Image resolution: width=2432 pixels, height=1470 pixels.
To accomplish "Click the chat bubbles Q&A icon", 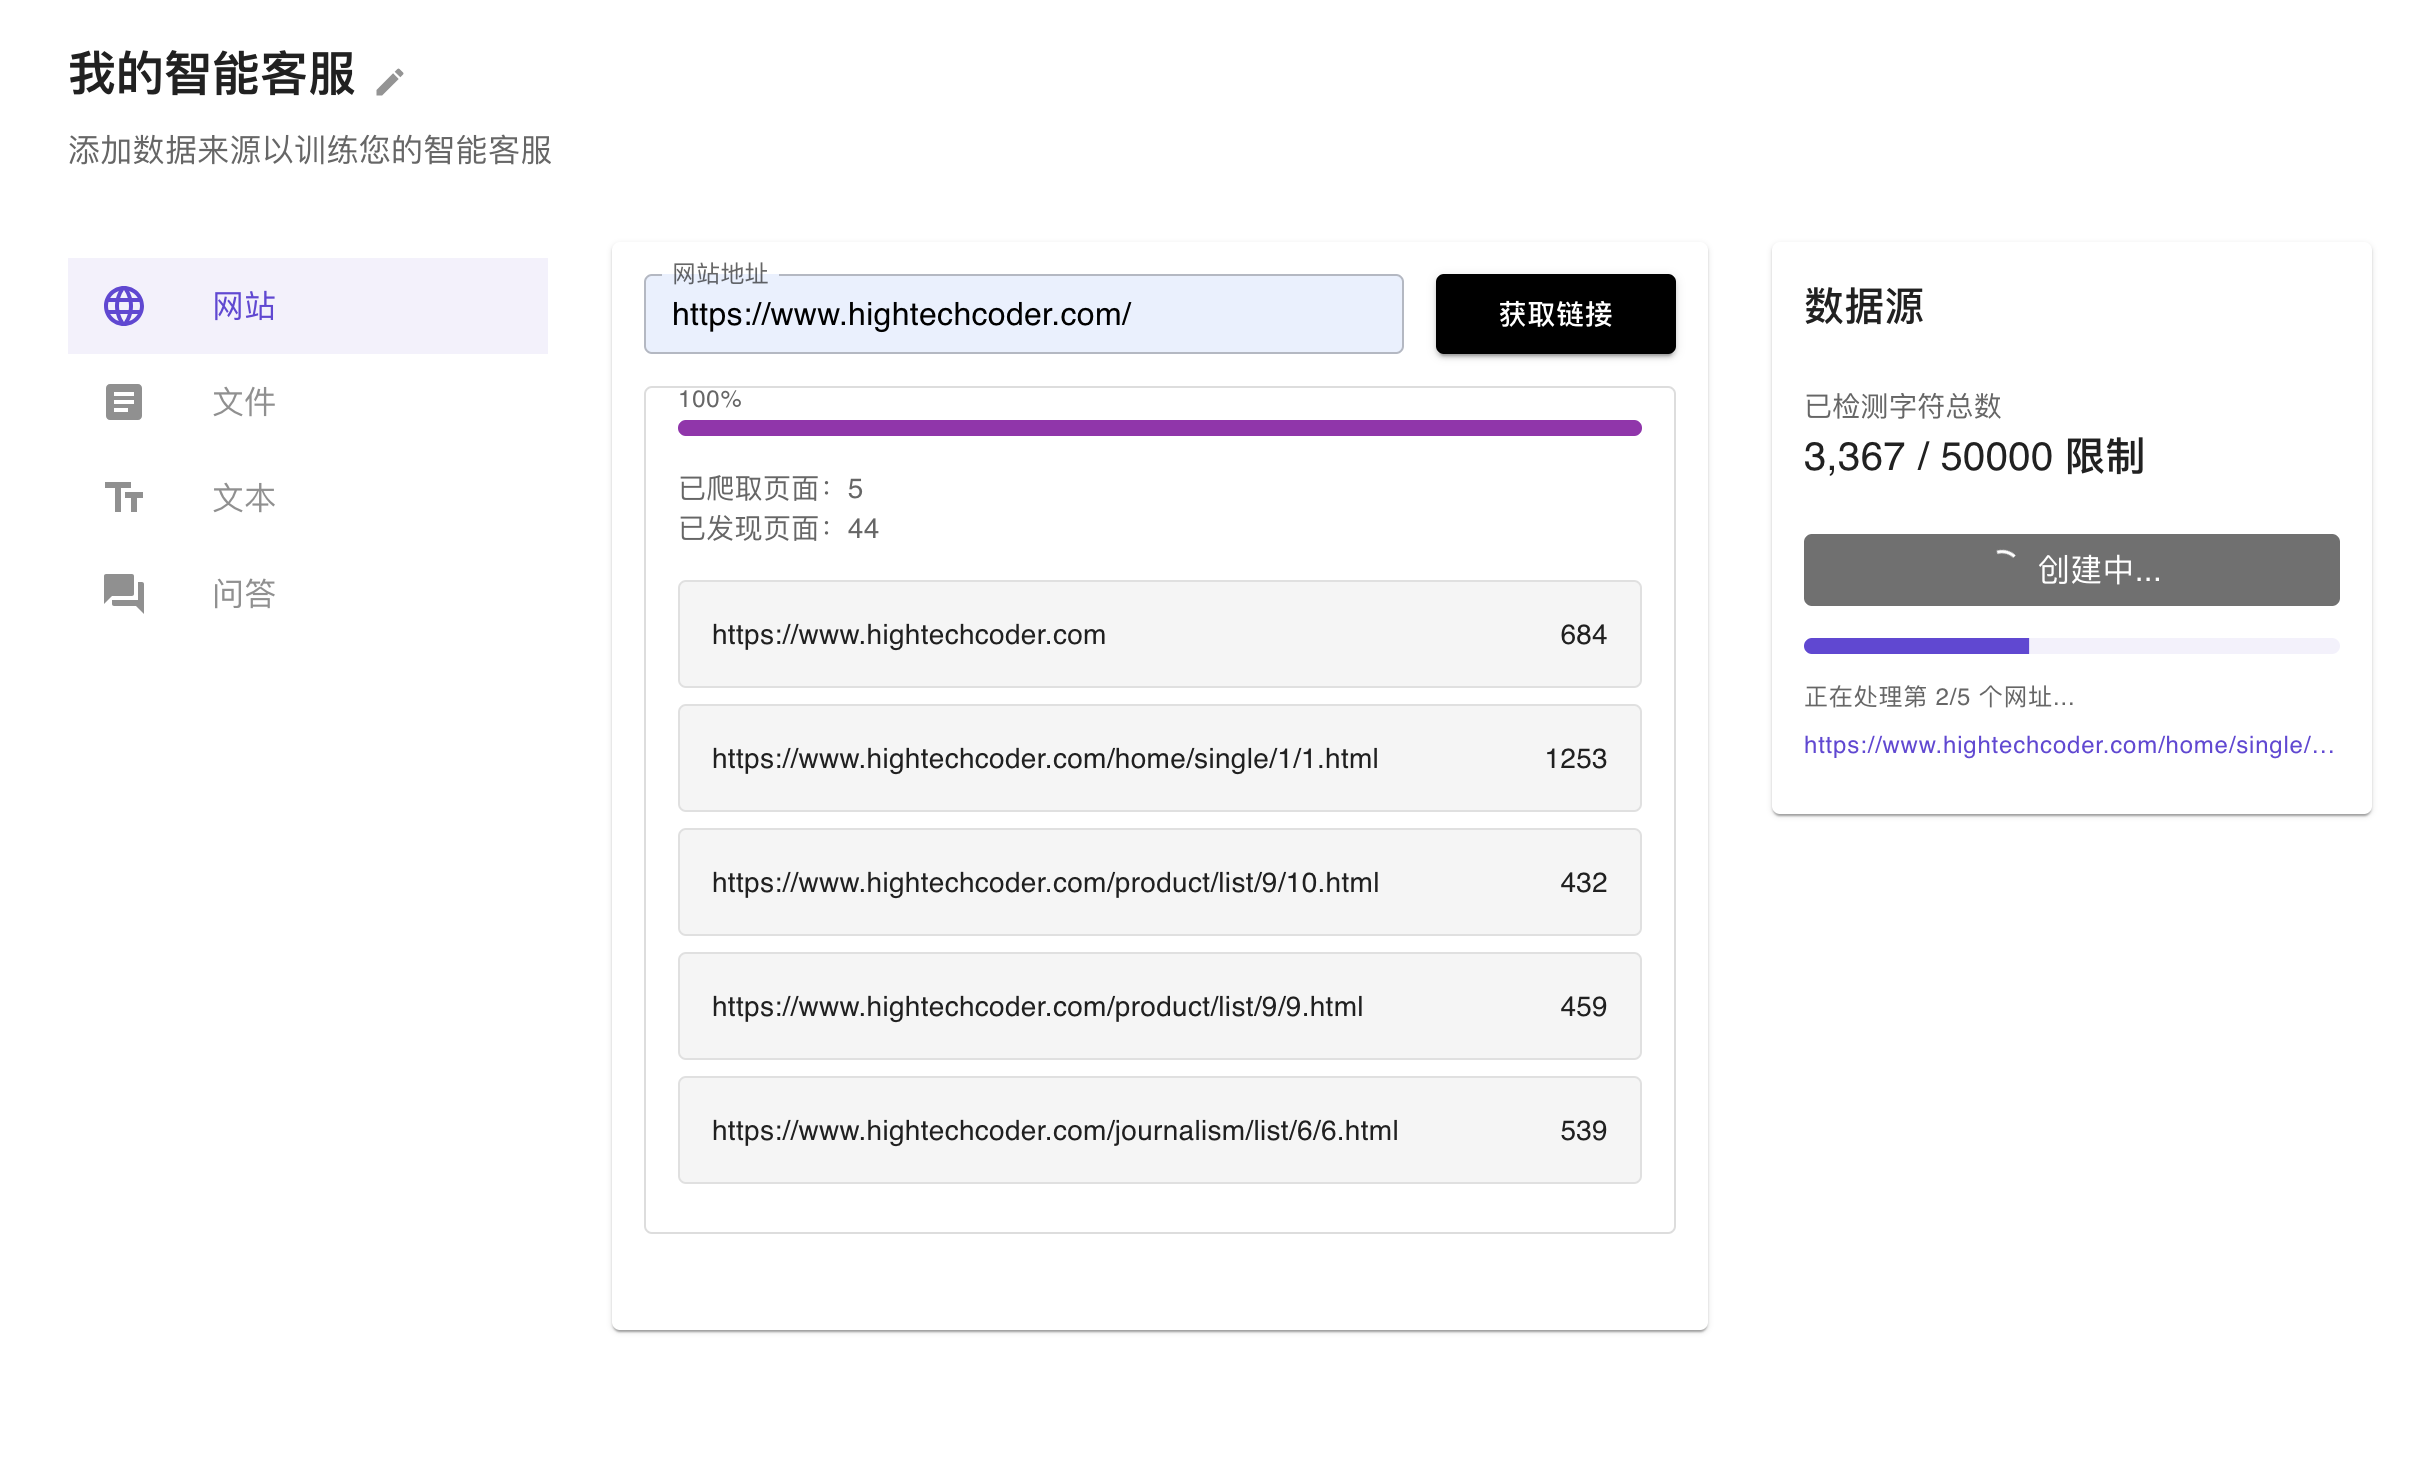I will coord(124,593).
